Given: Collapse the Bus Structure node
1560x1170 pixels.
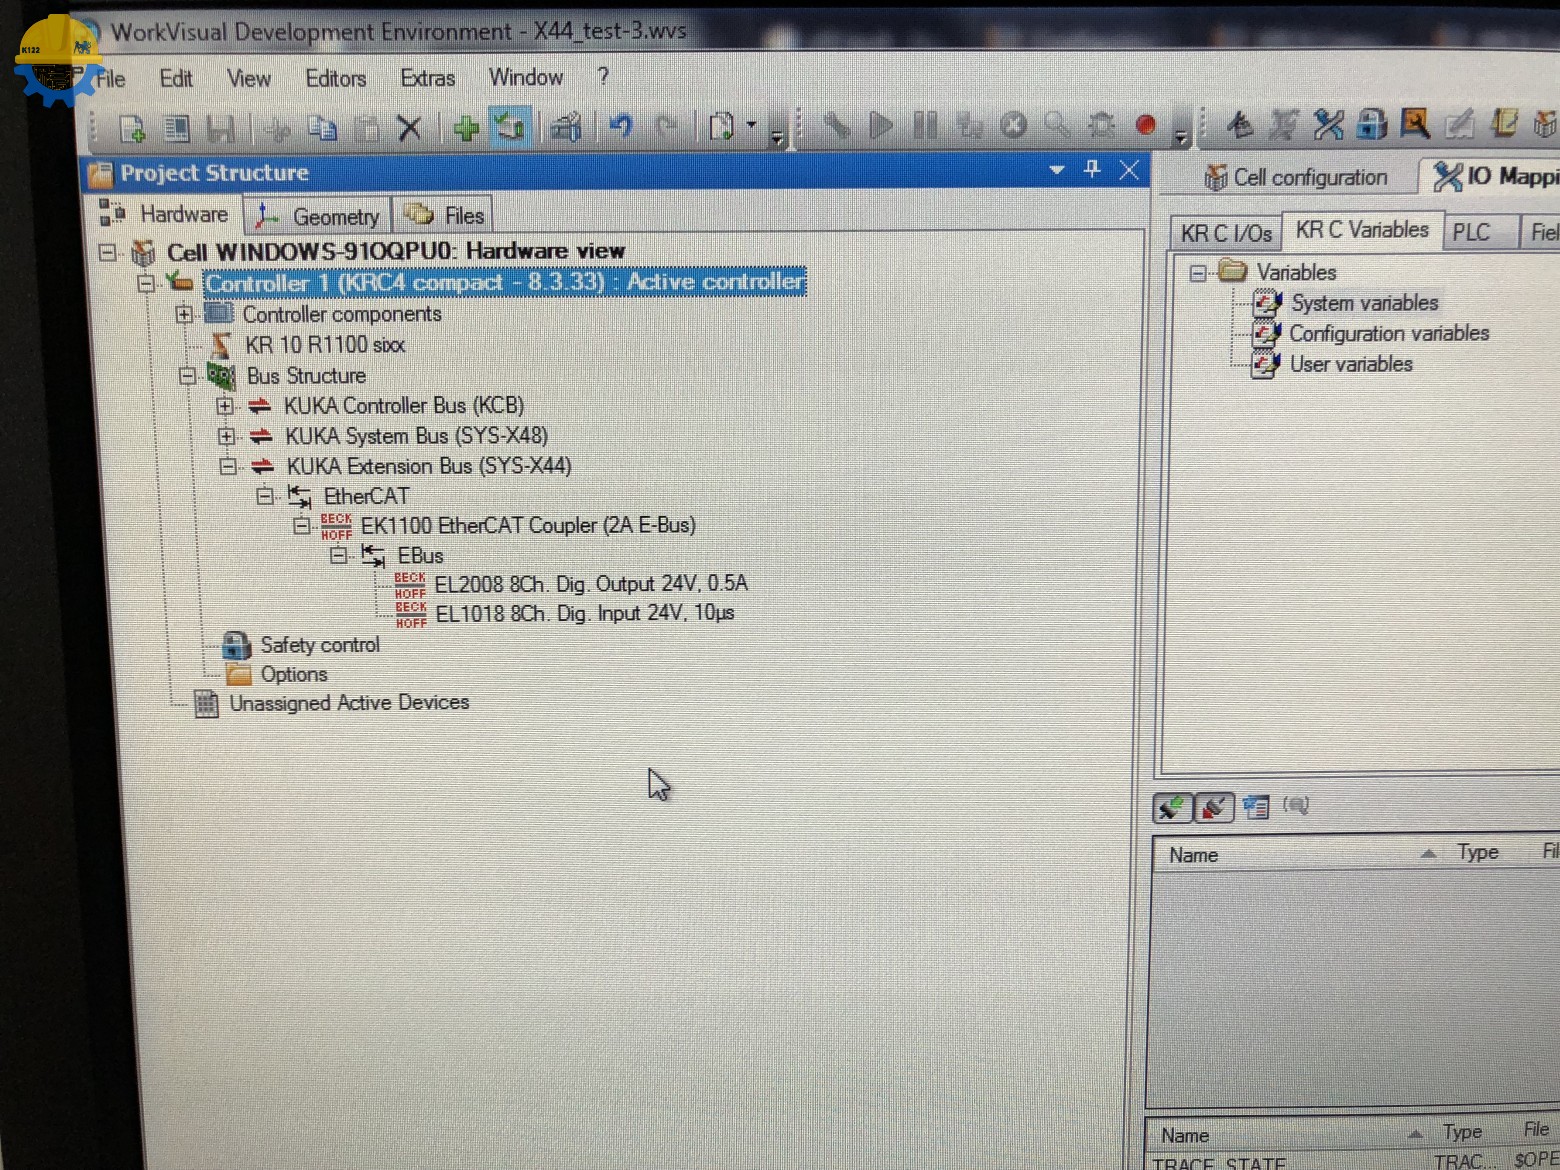Looking at the screenshot, I should pyautogui.click(x=187, y=376).
